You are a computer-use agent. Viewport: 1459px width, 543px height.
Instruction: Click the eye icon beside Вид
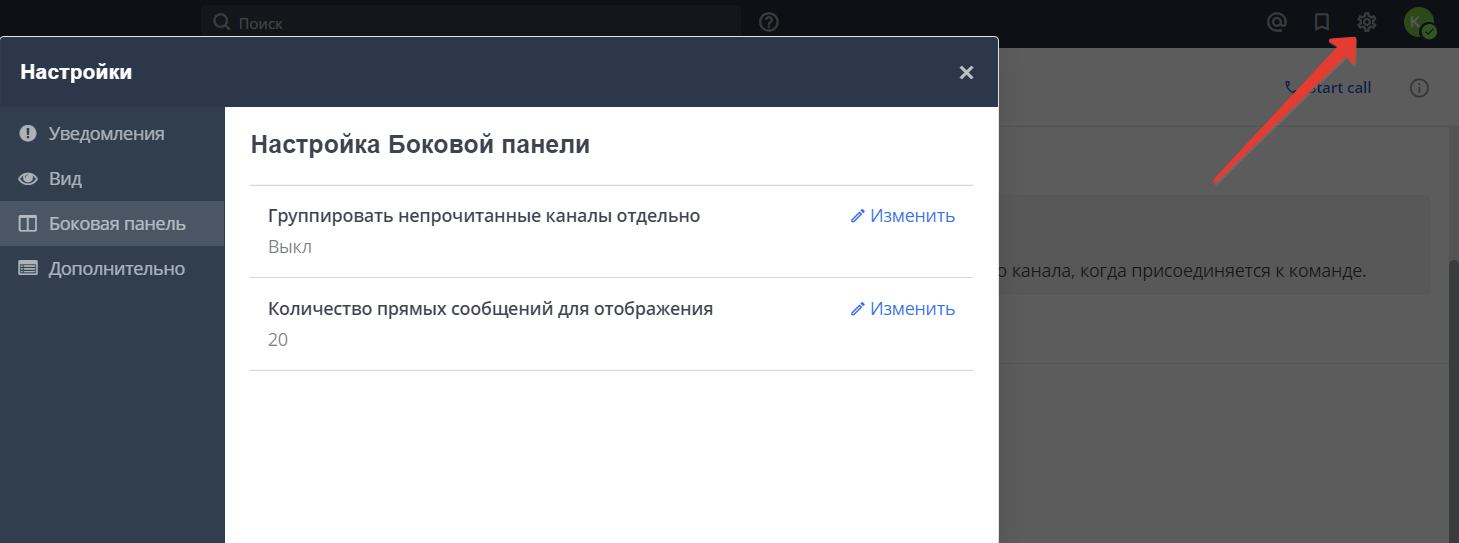point(28,179)
